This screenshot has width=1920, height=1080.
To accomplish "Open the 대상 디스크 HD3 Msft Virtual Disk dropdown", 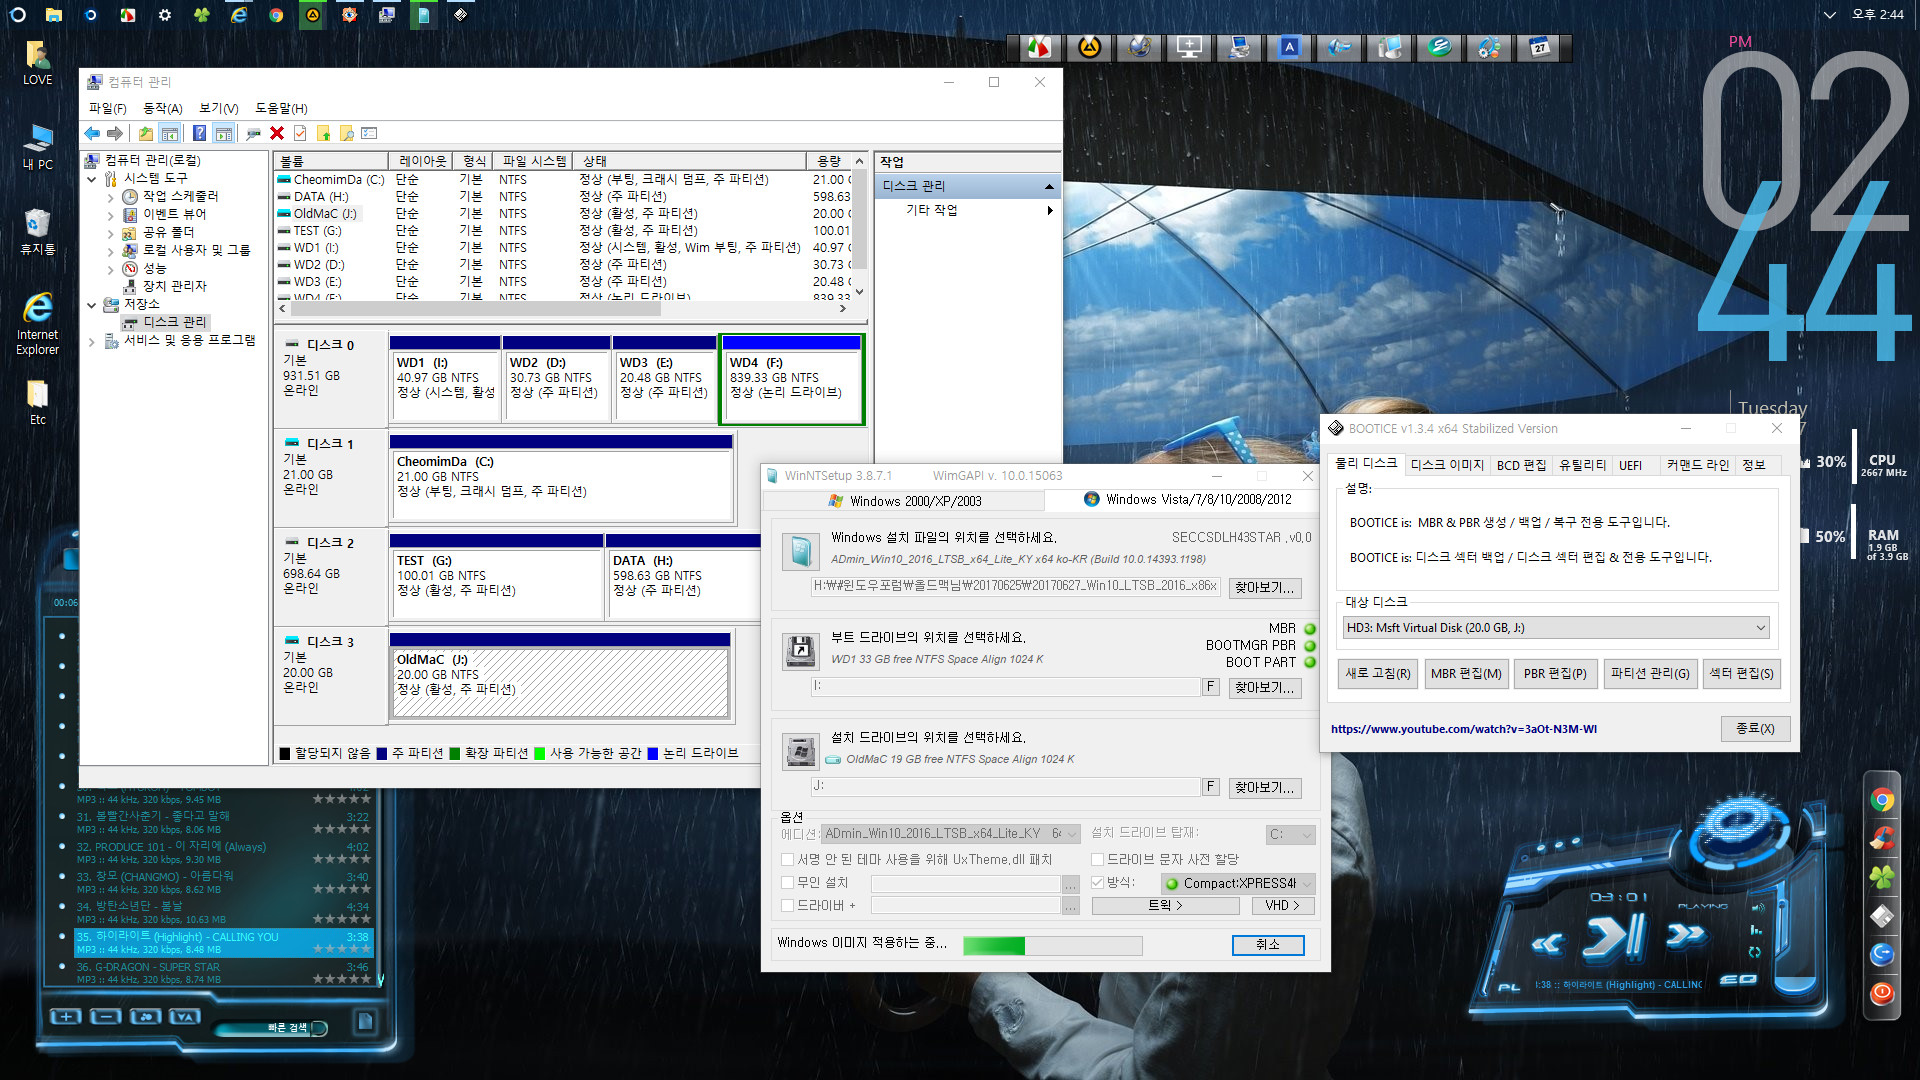I will (1556, 628).
